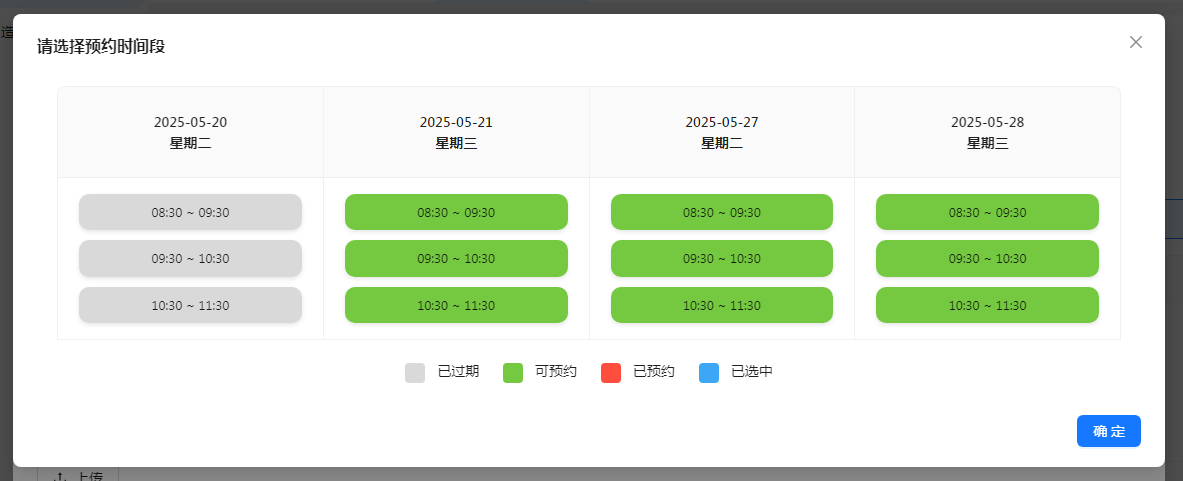Click expired 10:30 ~ 11:30 slot on 2025-05-20
Screen dimensions: 1183x481
tap(190, 305)
